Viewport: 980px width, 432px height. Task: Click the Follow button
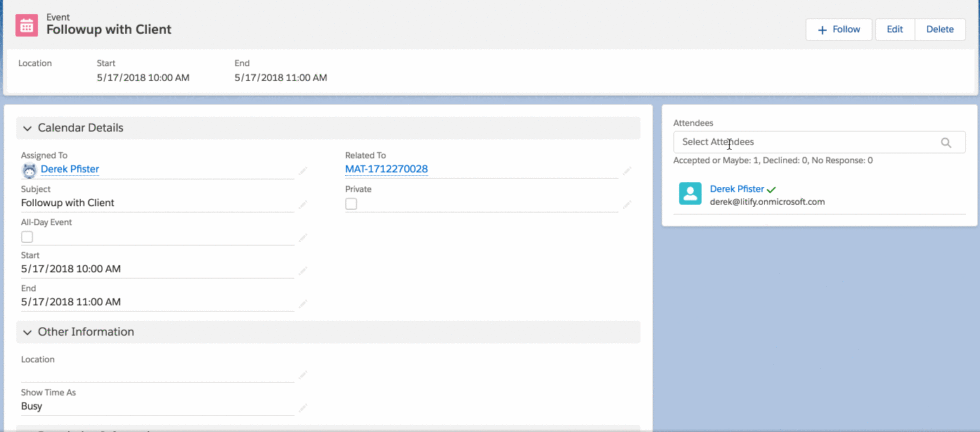click(839, 29)
